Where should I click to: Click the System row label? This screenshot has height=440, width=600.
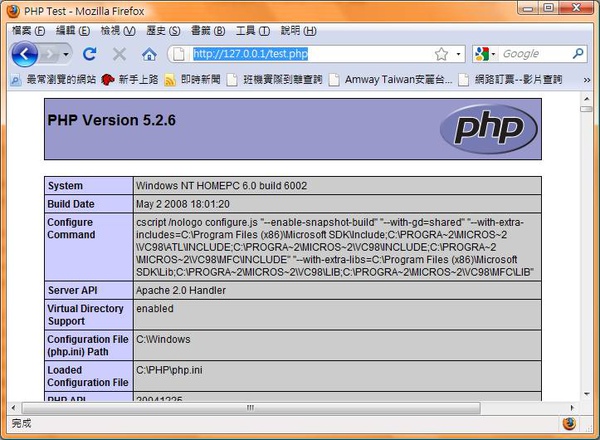click(65, 186)
